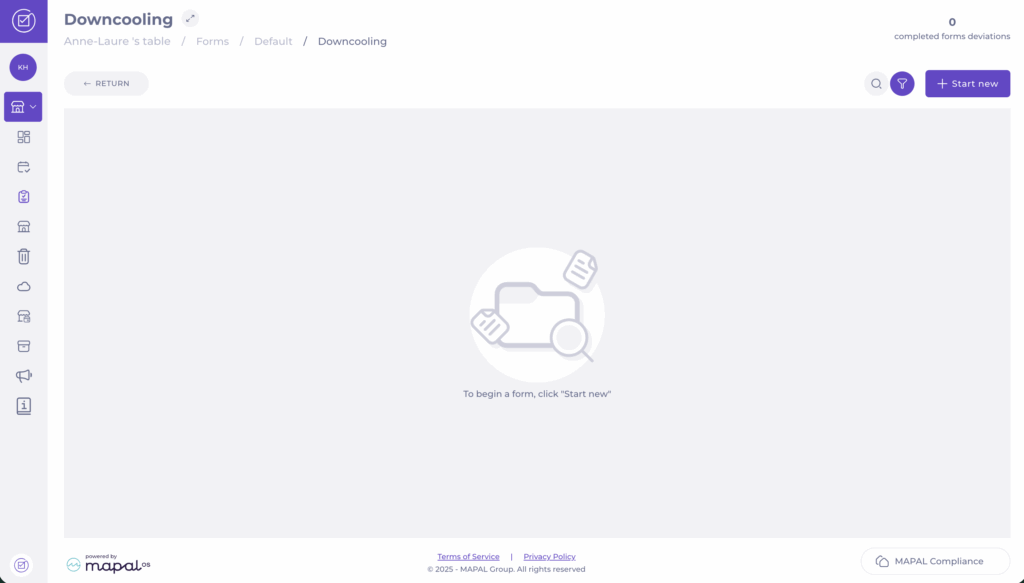Open the trash bin icon in sidebar
The height and width of the screenshot is (583, 1024).
(x=24, y=256)
